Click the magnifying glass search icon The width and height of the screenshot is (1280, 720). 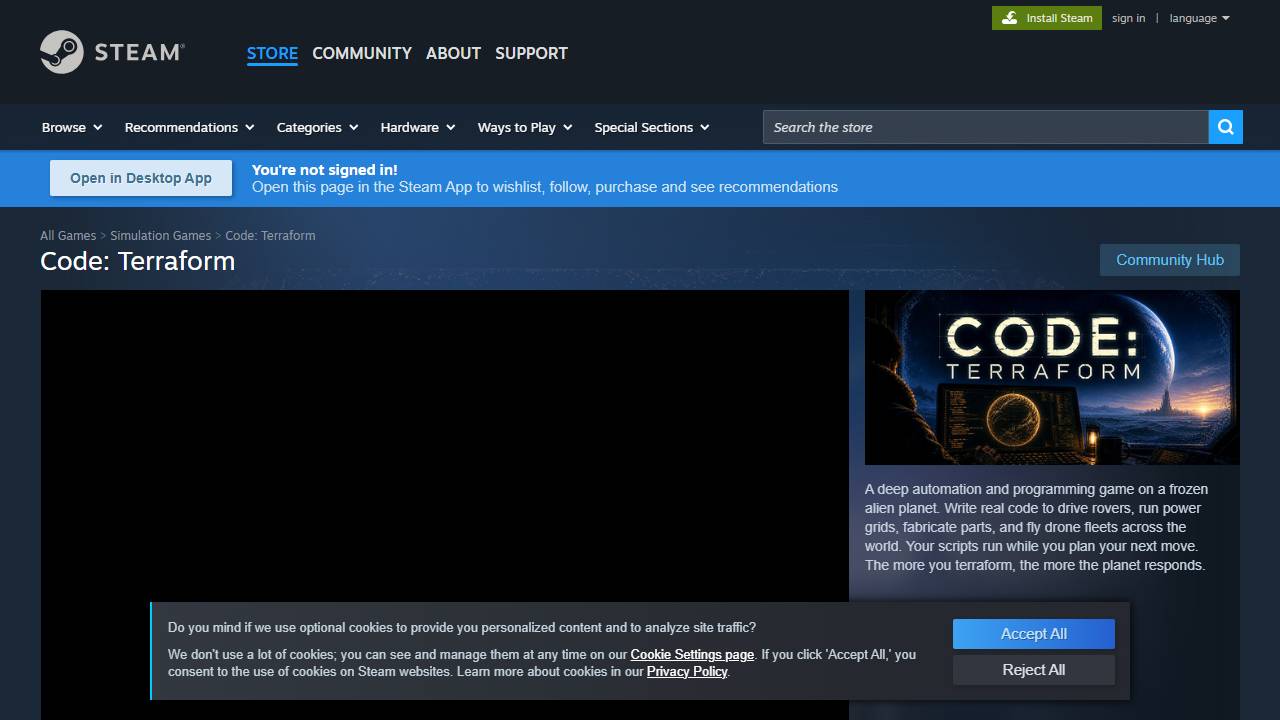point(1226,127)
